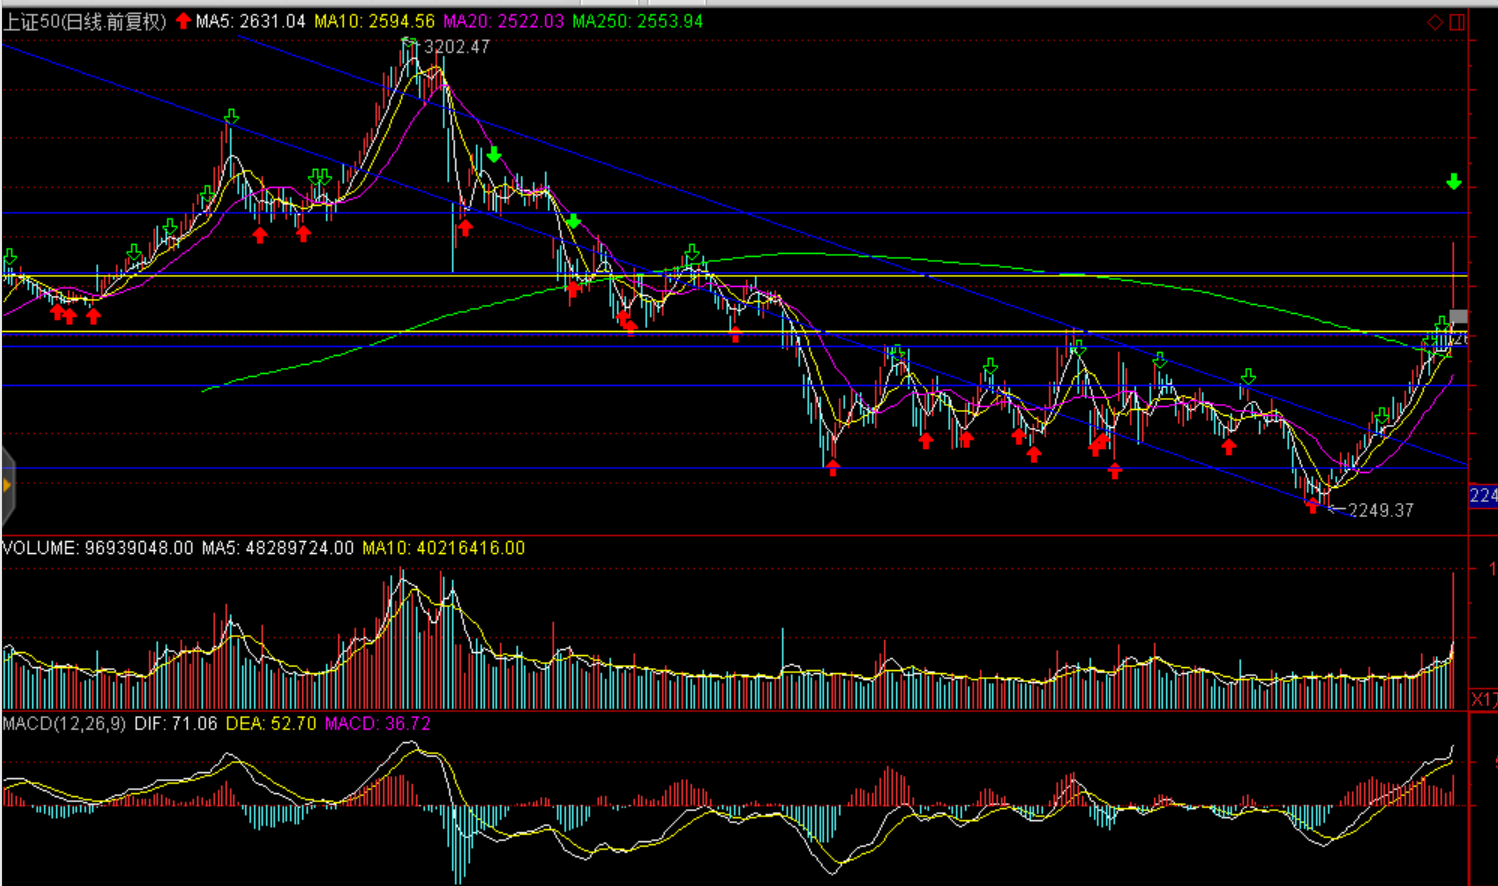Click the gray square marker on the latest candle

(1459, 317)
